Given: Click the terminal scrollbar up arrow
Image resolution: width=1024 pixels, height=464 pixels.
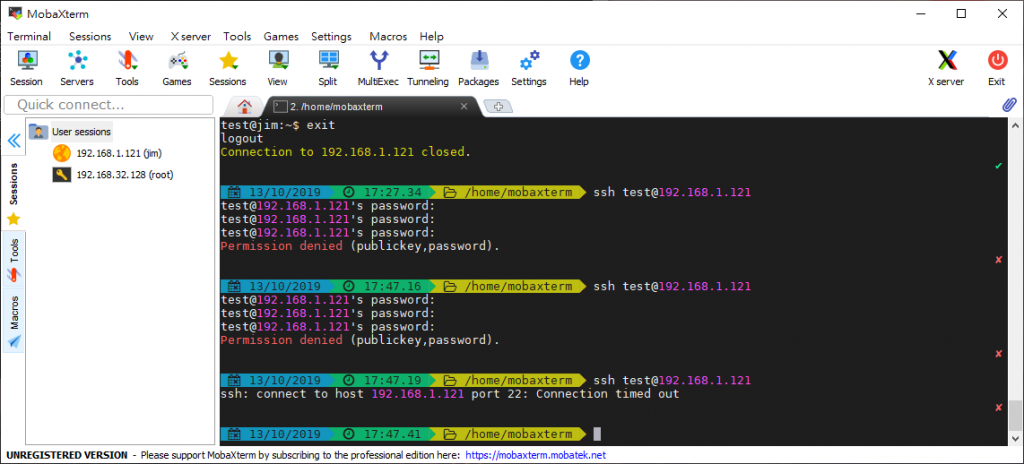Looking at the screenshot, I should (x=1015, y=125).
